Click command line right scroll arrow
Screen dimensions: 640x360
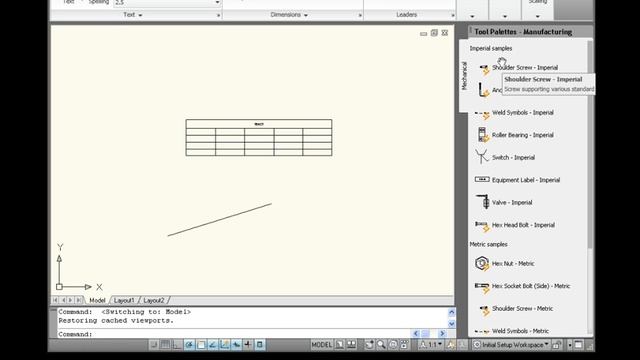pyautogui.click(x=442, y=333)
